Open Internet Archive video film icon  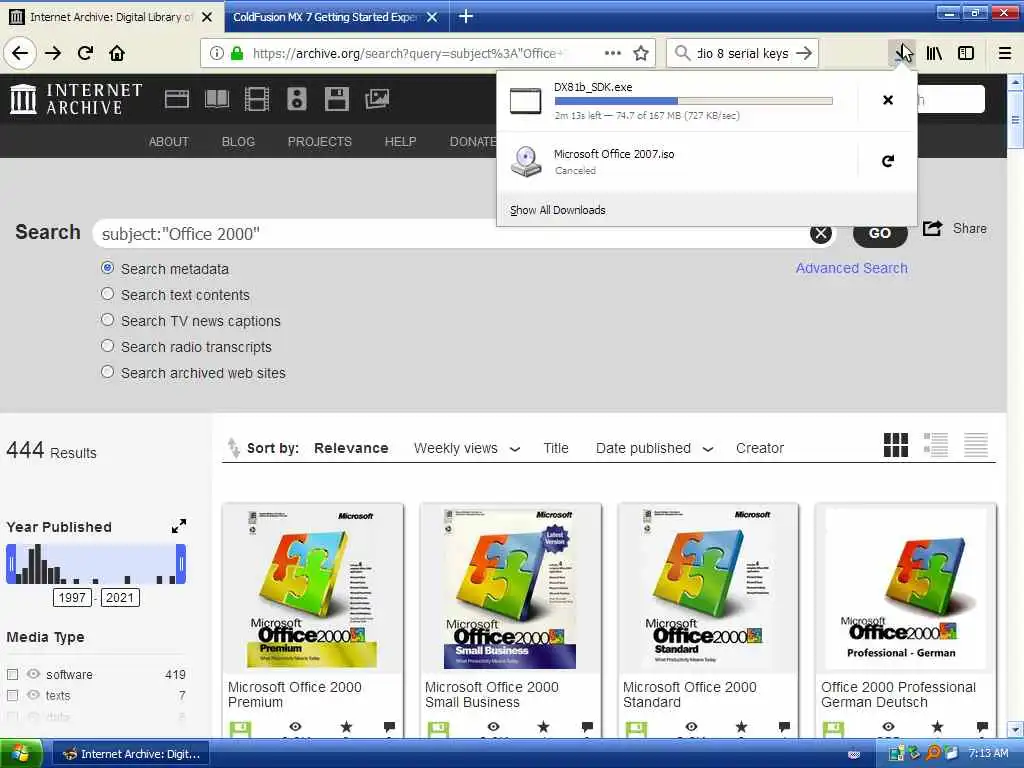[257, 99]
